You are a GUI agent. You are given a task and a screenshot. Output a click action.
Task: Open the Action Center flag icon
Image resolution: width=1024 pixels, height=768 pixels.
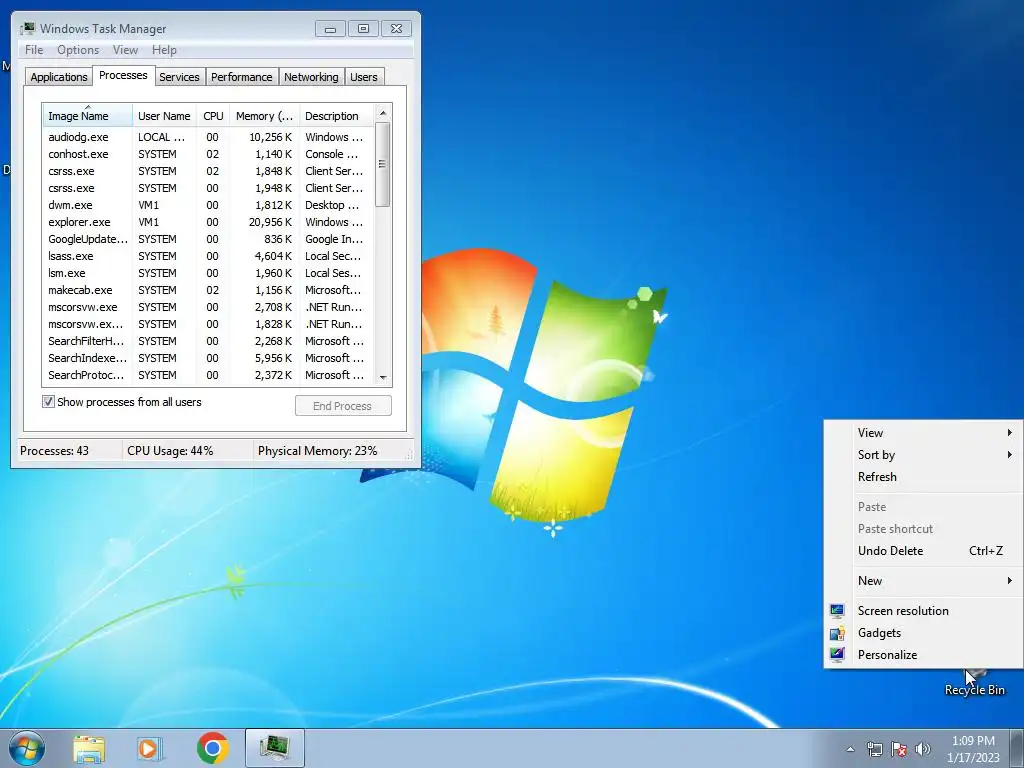click(899, 749)
